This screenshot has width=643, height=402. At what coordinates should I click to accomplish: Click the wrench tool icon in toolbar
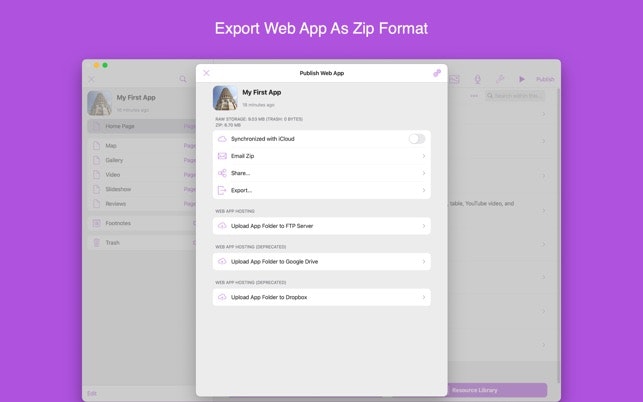[x=499, y=79]
